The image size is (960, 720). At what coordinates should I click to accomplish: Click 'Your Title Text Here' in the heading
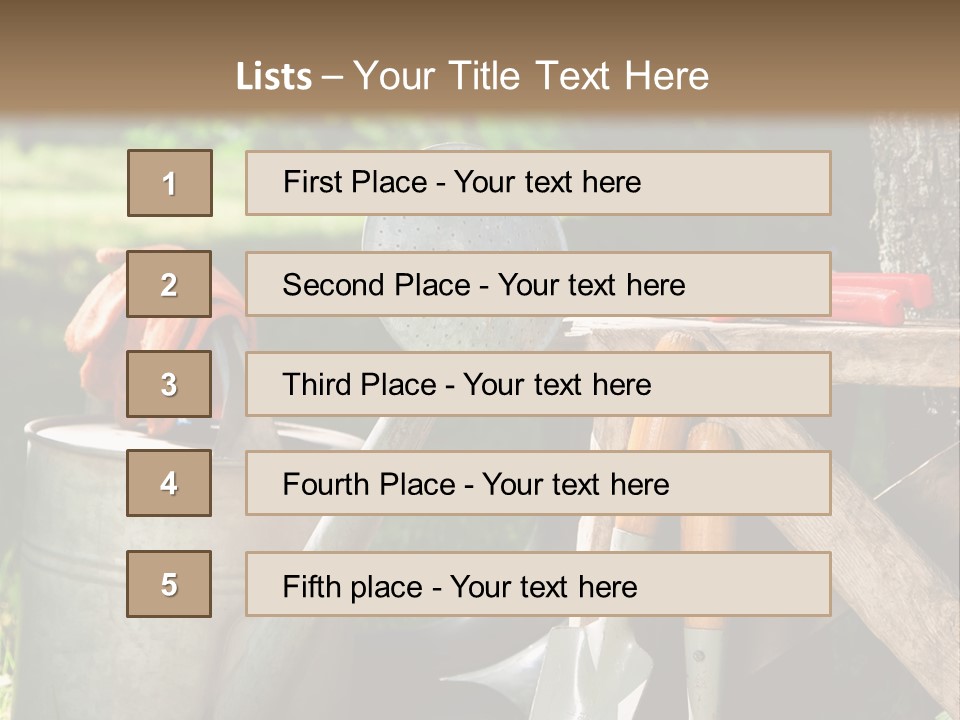point(531,76)
